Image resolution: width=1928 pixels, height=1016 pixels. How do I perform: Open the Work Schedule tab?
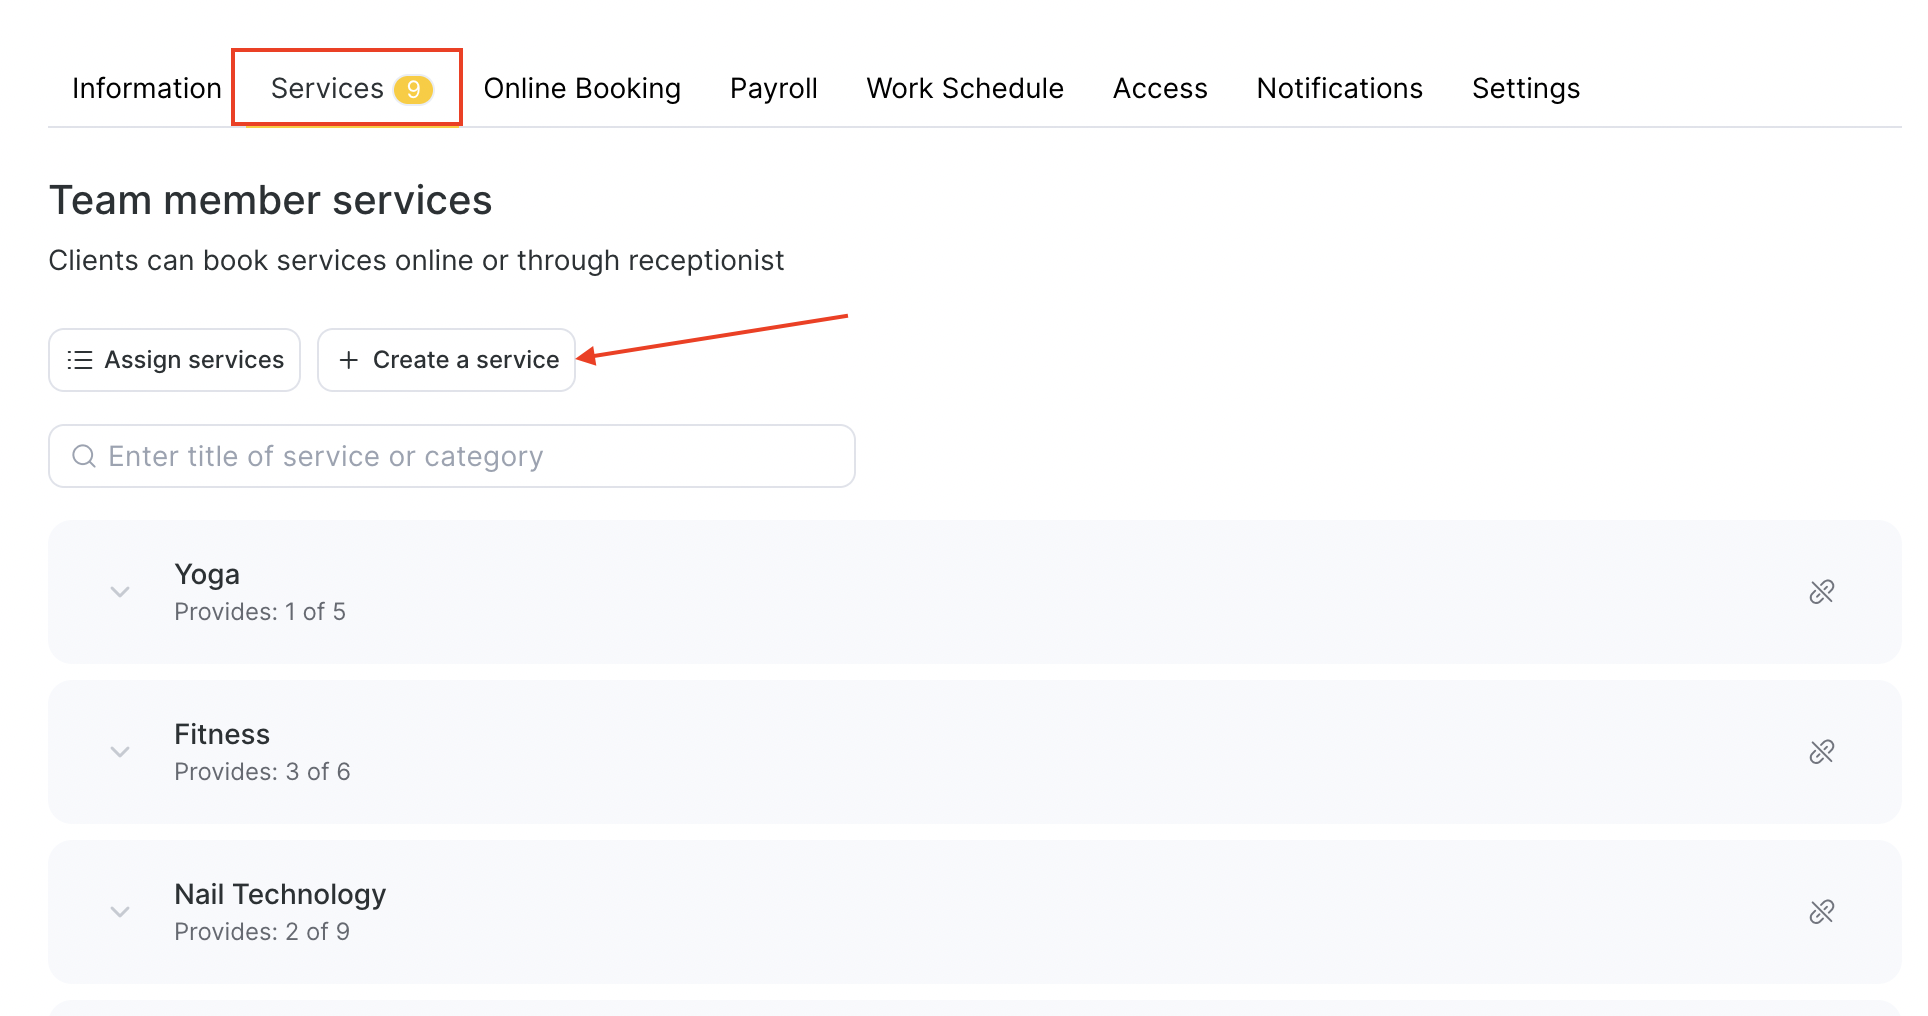tap(964, 89)
